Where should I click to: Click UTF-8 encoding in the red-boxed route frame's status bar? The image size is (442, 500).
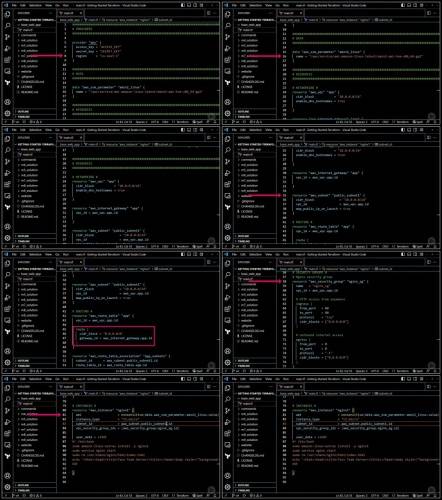pos(155,371)
